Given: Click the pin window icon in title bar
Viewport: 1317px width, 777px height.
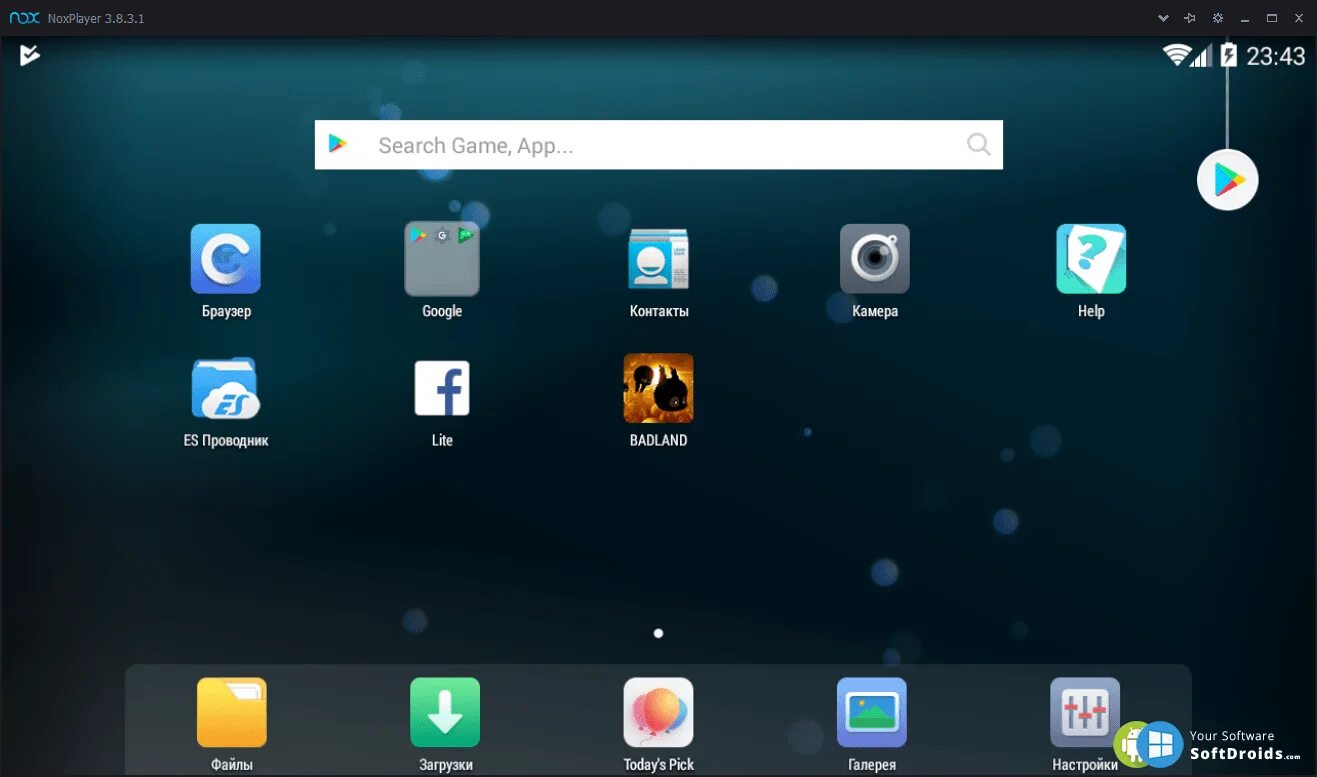Looking at the screenshot, I should (x=1190, y=18).
